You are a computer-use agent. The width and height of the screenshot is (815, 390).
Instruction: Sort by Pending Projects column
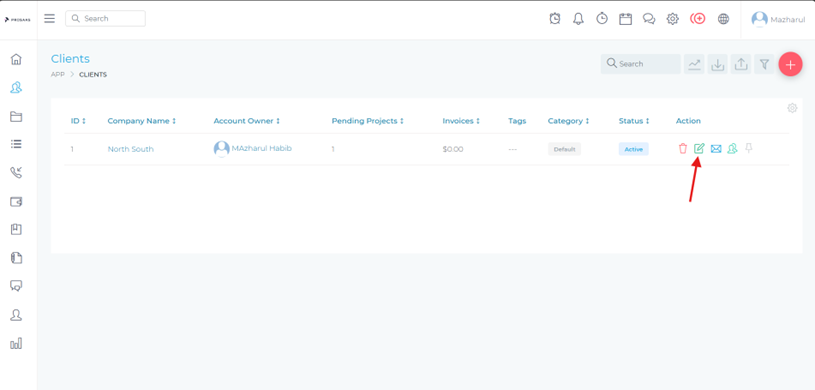coord(367,121)
